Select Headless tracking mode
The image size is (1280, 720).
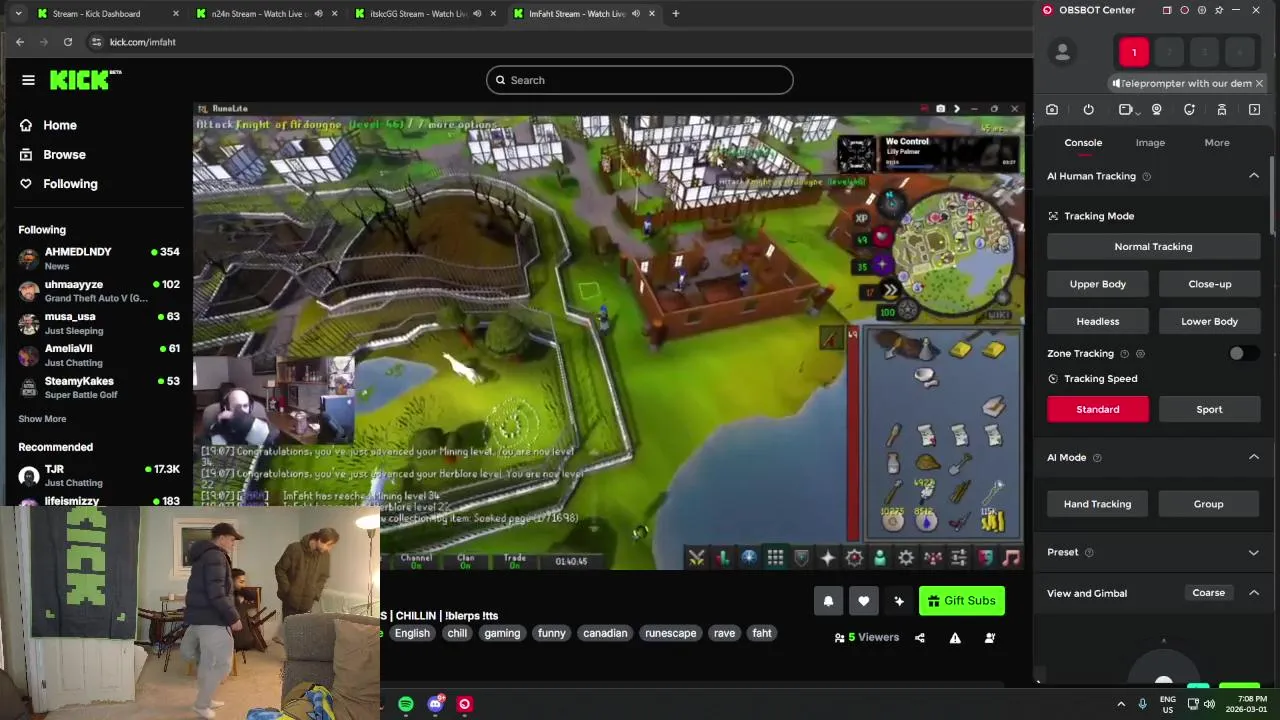coord(1098,321)
